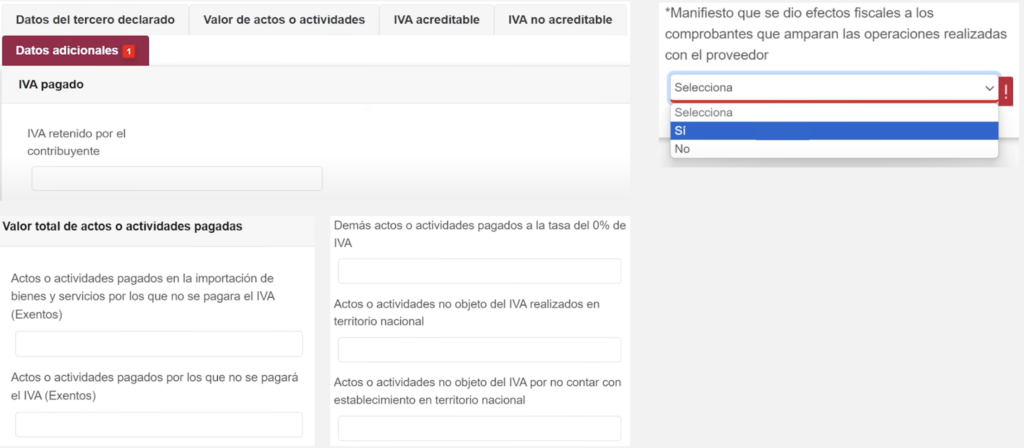Click Valor total de actos pagadas heading

coord(122,226)
